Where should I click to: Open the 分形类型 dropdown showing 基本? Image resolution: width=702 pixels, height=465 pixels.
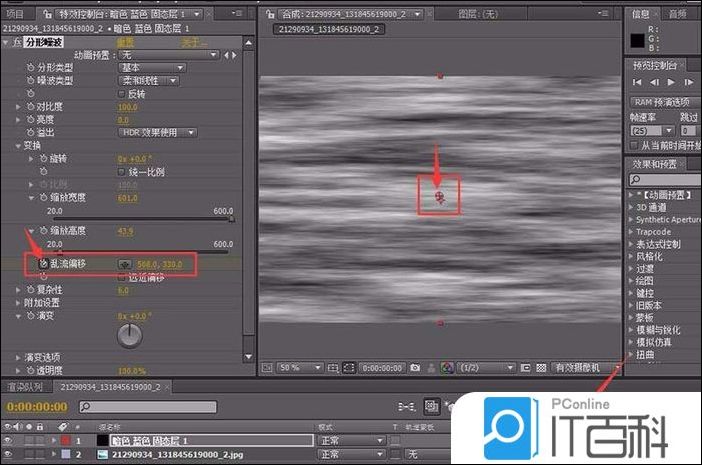click(x=152, y=68)
